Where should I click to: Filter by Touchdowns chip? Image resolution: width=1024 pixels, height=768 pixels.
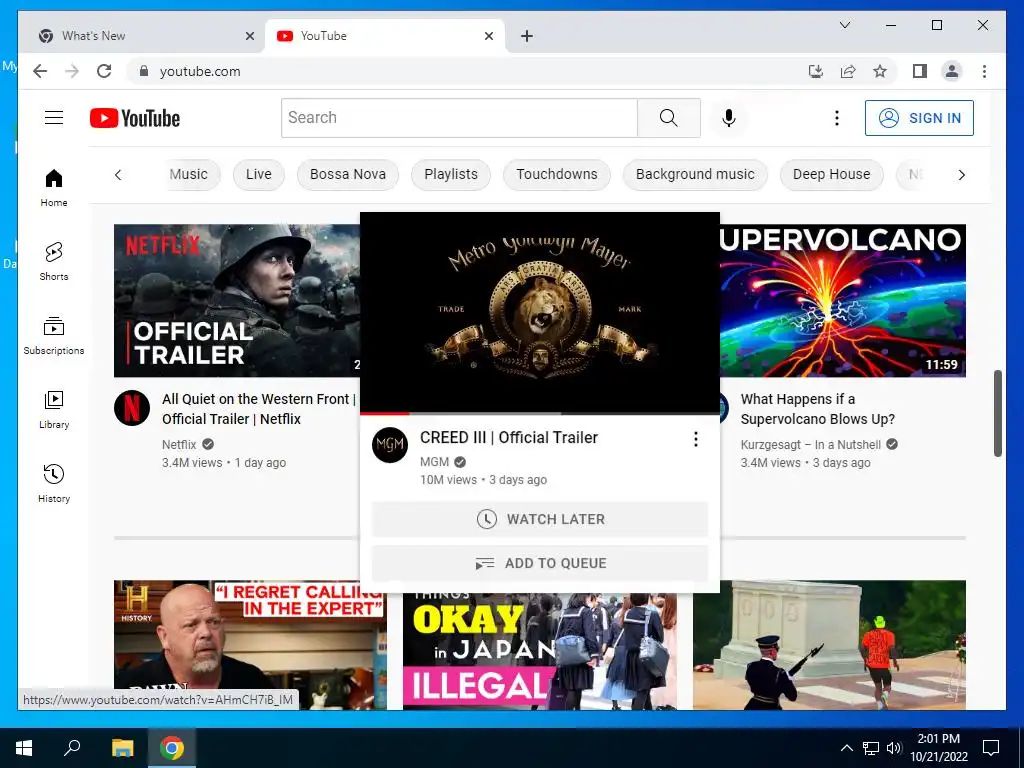point(556,174)
